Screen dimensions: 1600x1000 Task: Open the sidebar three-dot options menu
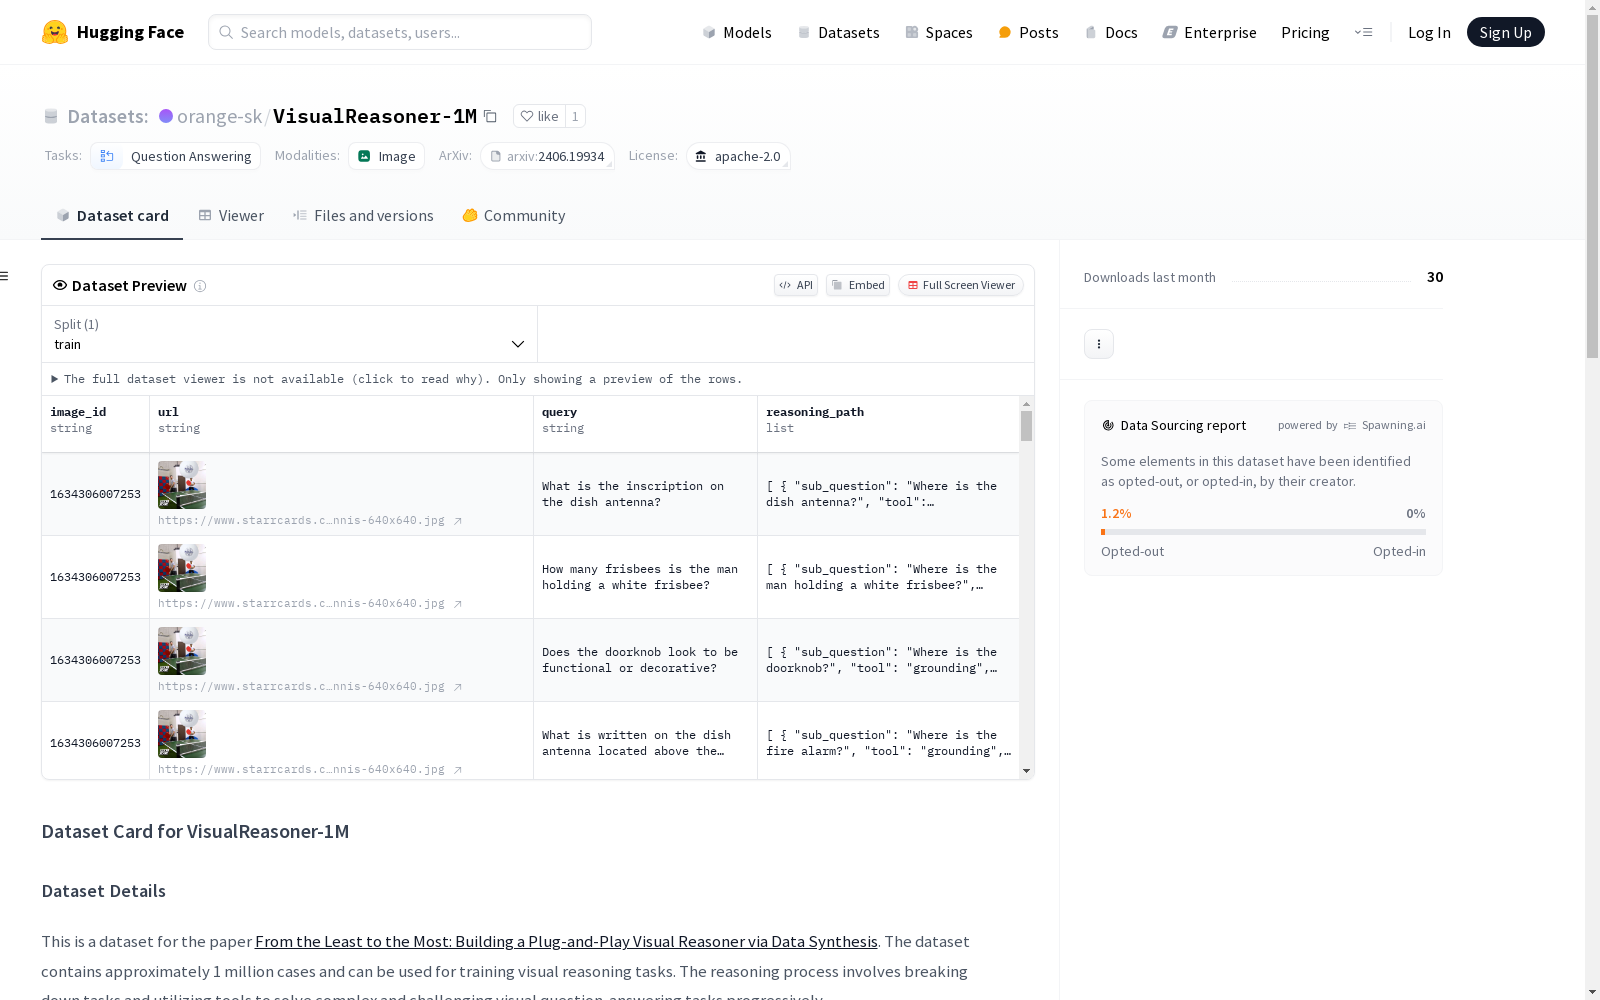(x=1099, y=344)
